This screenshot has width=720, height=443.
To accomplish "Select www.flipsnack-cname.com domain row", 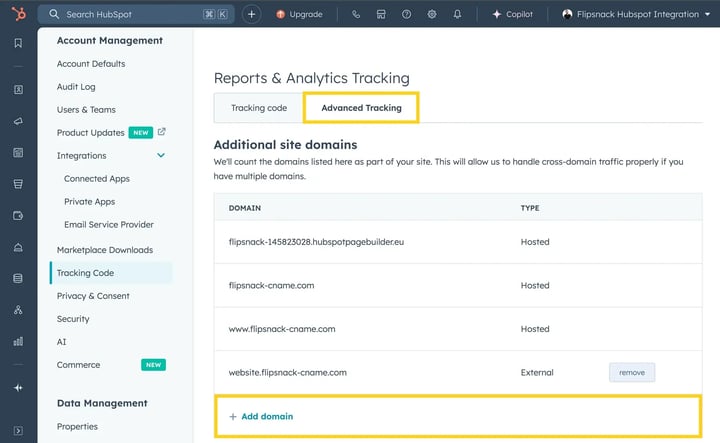I will tap(458, 329).
